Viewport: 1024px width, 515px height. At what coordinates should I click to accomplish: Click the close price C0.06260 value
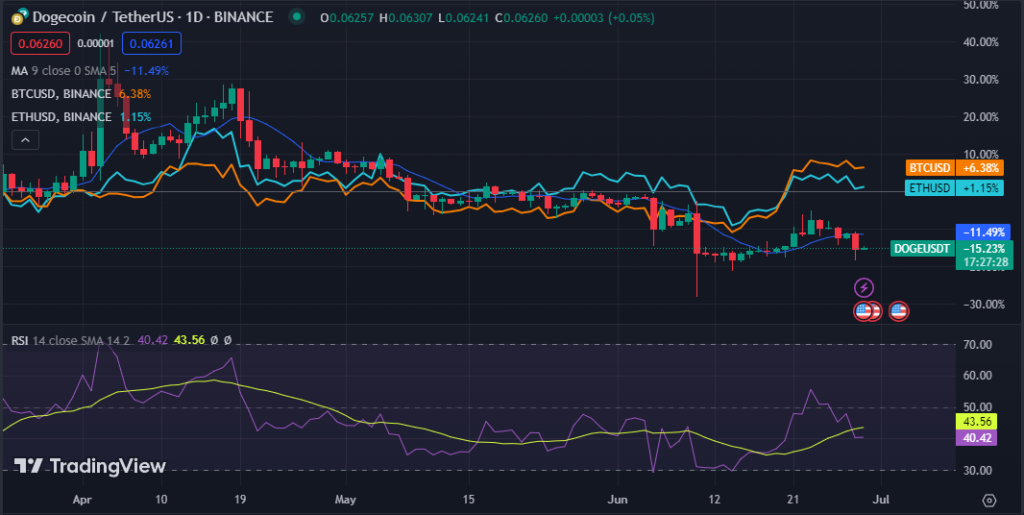[521, 18]
